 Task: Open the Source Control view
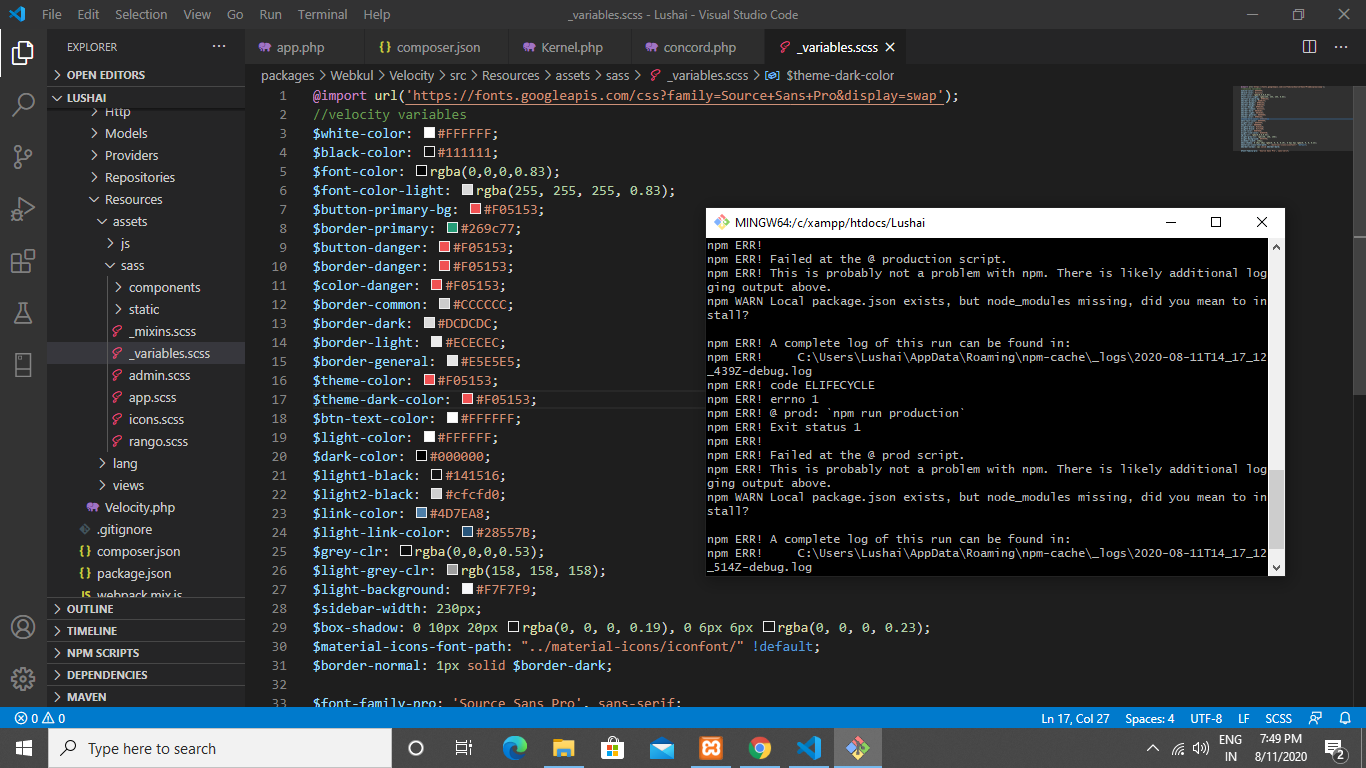(23, 156)
